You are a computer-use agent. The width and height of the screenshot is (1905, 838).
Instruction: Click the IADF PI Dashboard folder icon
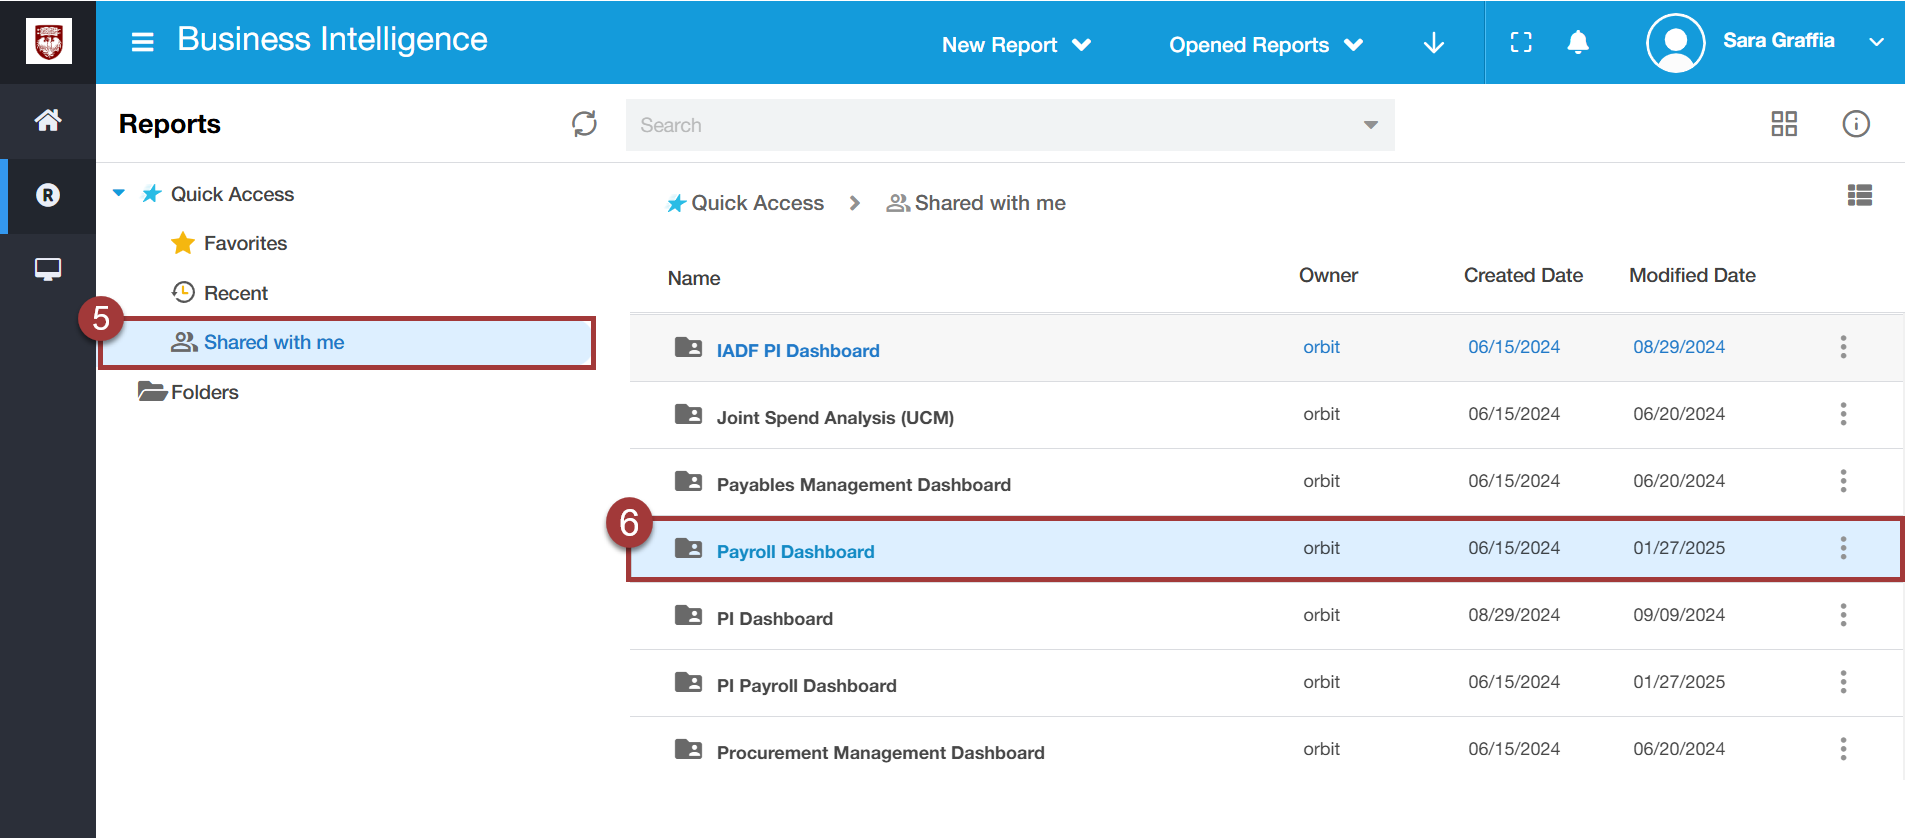pos(688,347)
